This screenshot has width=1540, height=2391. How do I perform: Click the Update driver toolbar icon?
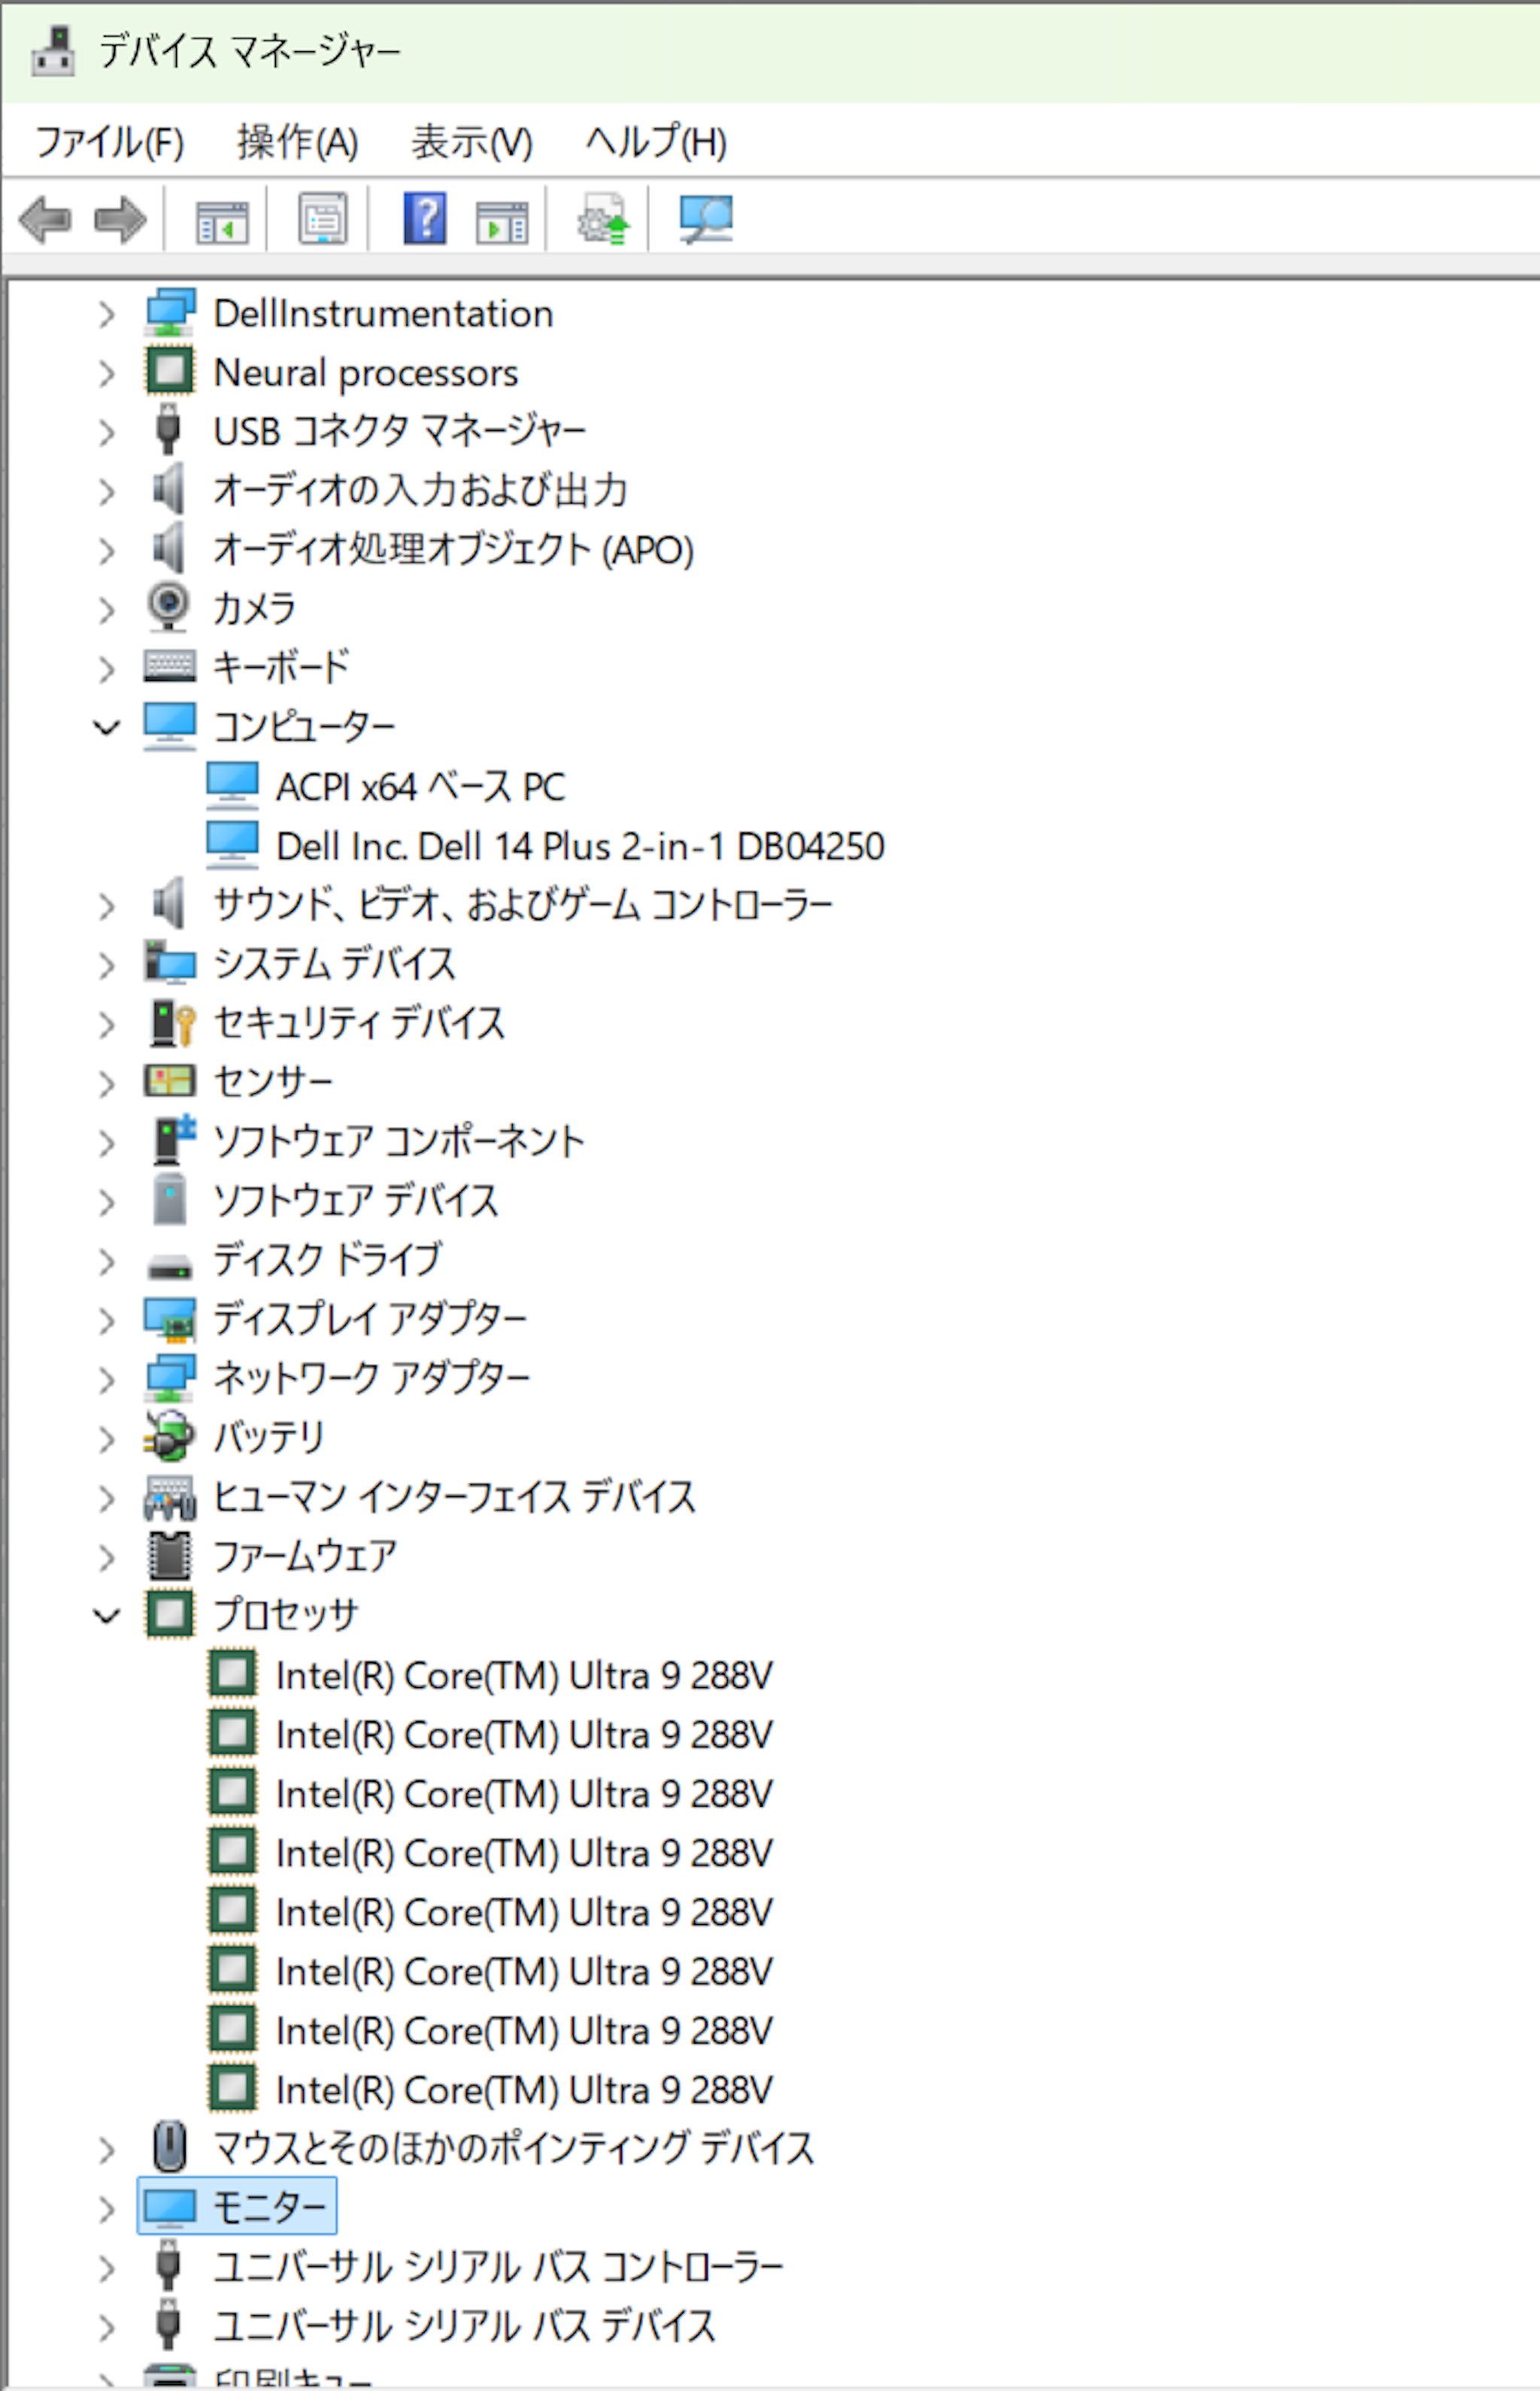[603, 219]
